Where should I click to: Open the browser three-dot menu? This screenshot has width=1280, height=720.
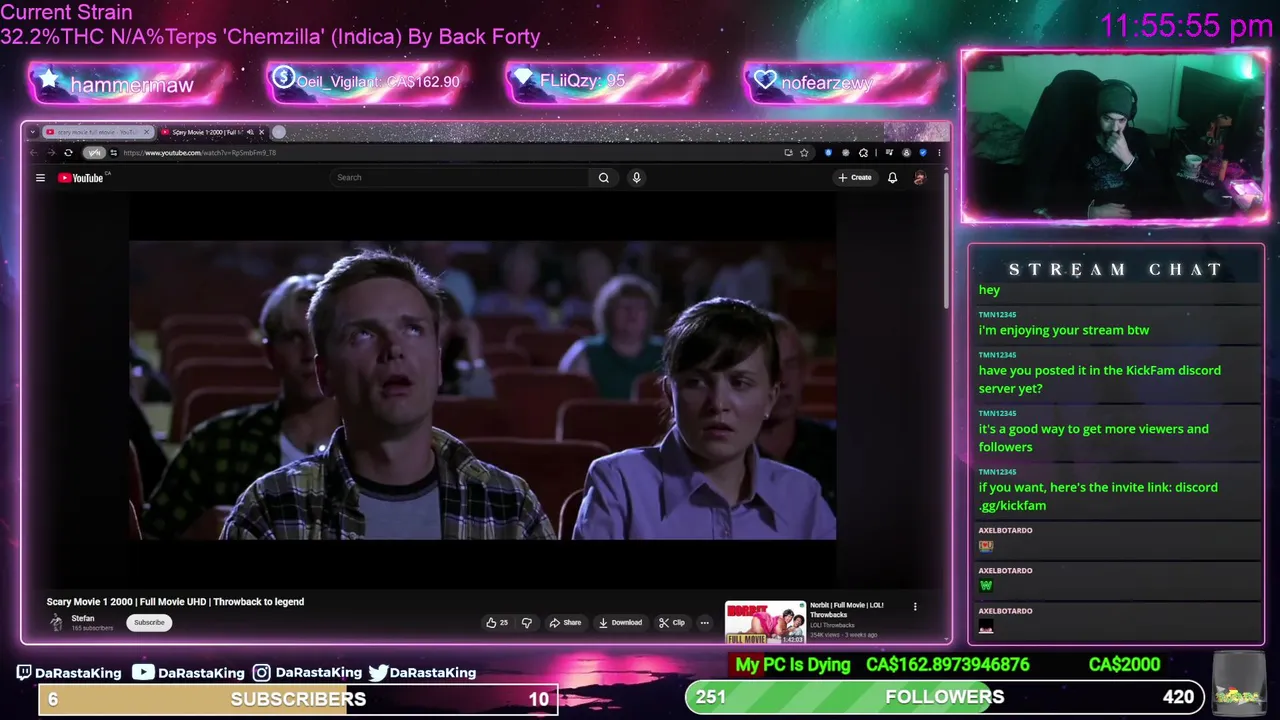pos(939,153)
